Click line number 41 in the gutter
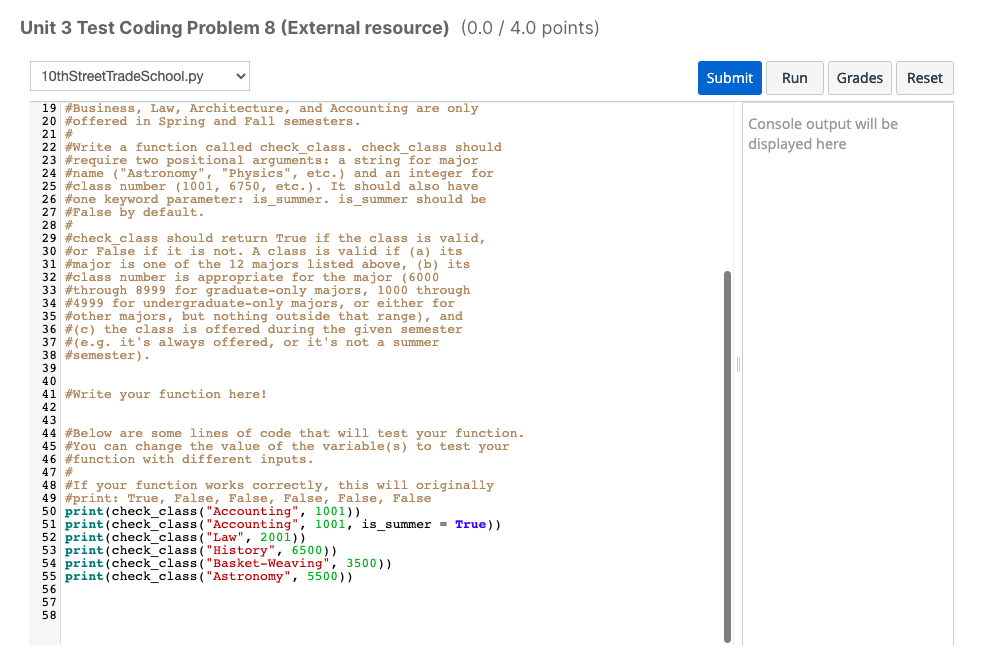 tap(49, 394)
